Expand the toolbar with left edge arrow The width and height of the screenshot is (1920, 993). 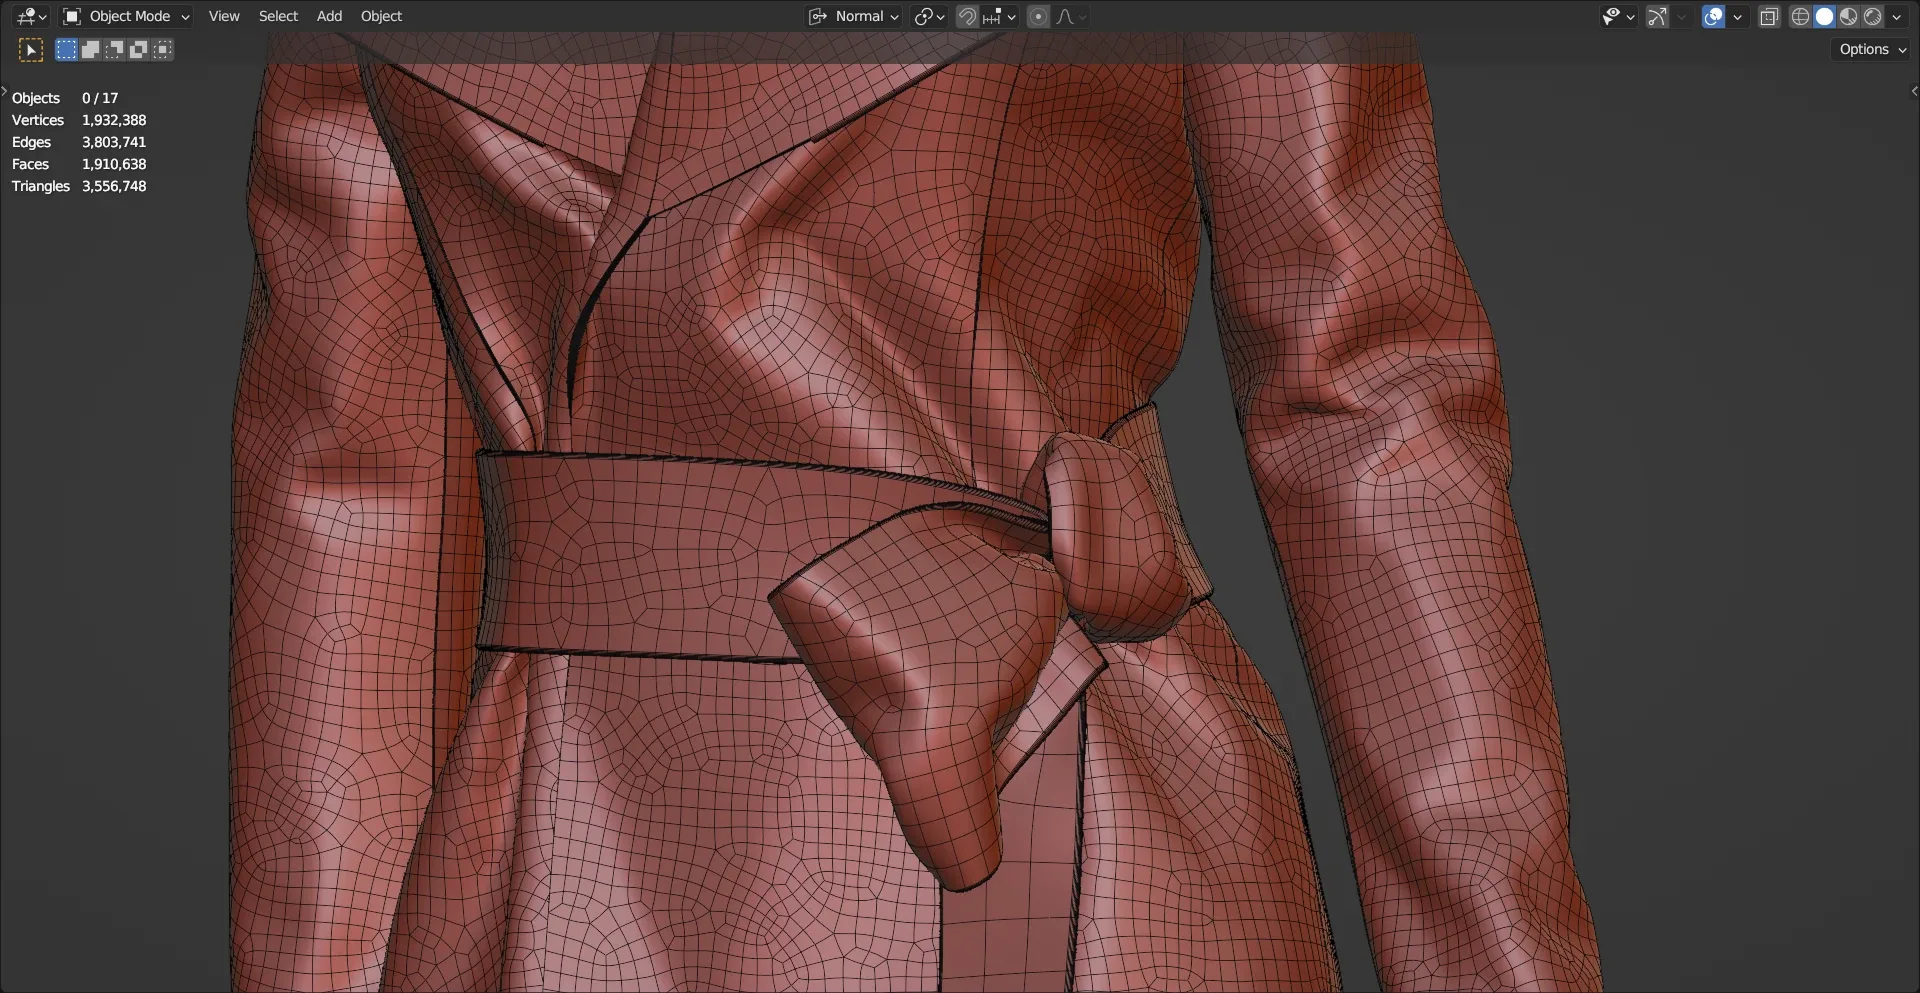tap(4, 91)
